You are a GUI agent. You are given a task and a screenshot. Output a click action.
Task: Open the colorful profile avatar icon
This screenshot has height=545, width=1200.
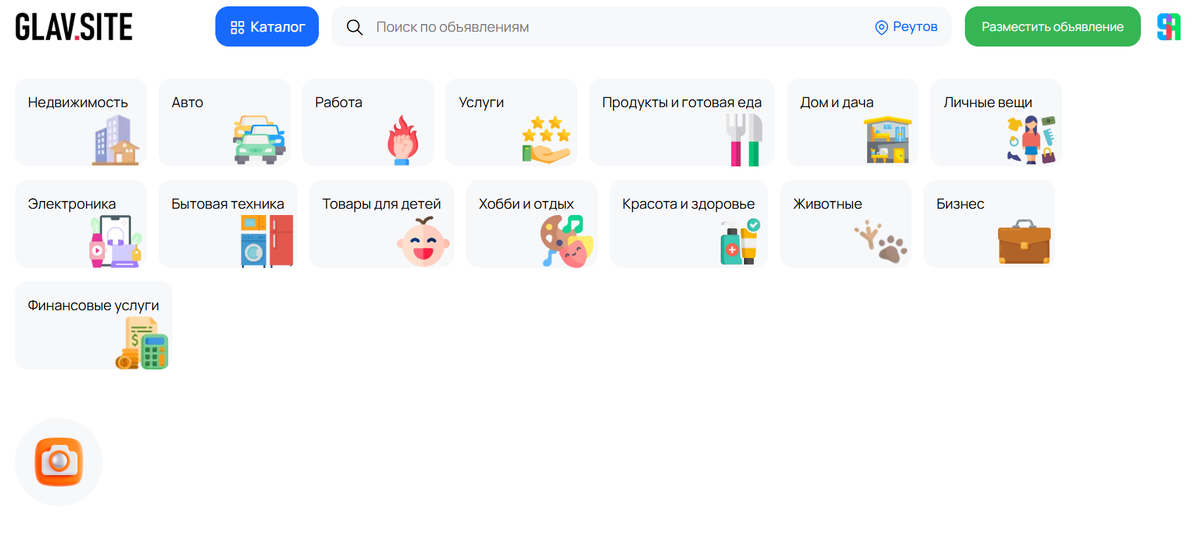click(x=1169, y=27)
